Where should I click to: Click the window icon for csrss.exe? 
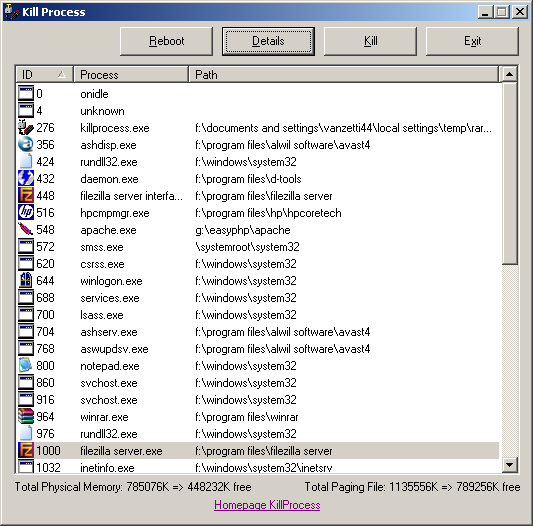coord(26,264)
